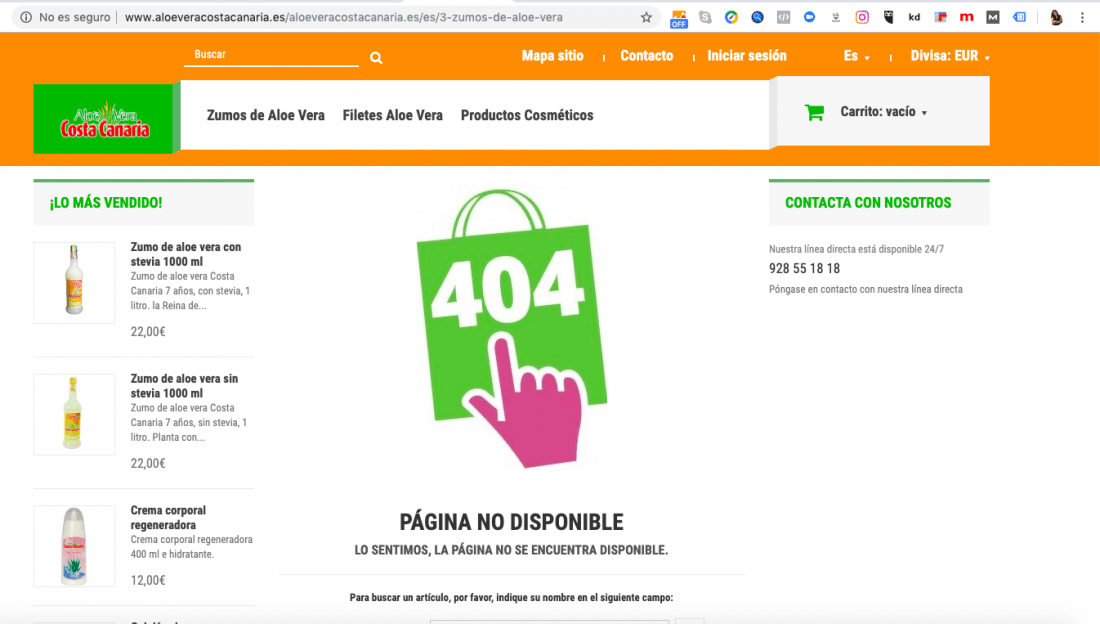
Task: Open the Chrome profile avatar
Action: click(1056, 18)
